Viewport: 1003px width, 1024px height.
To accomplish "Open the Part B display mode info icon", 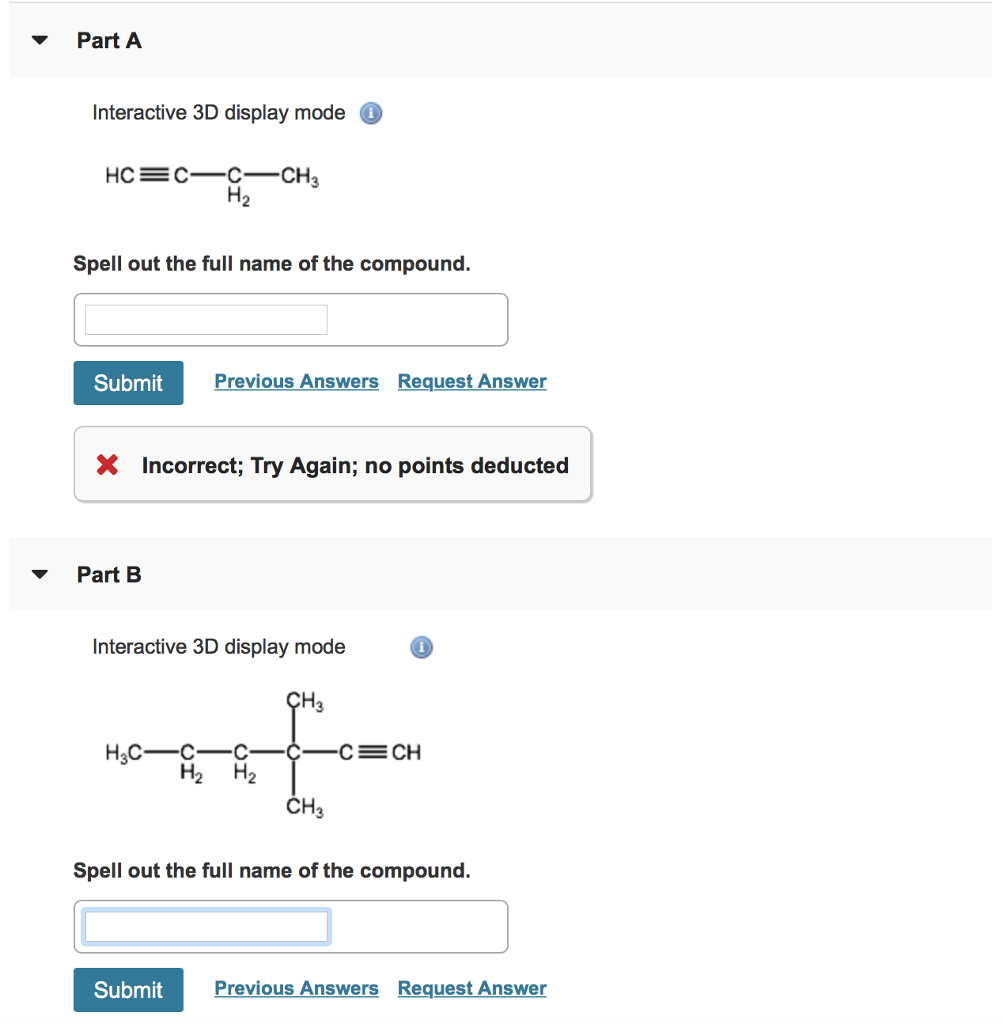I will tap(421, 647).
